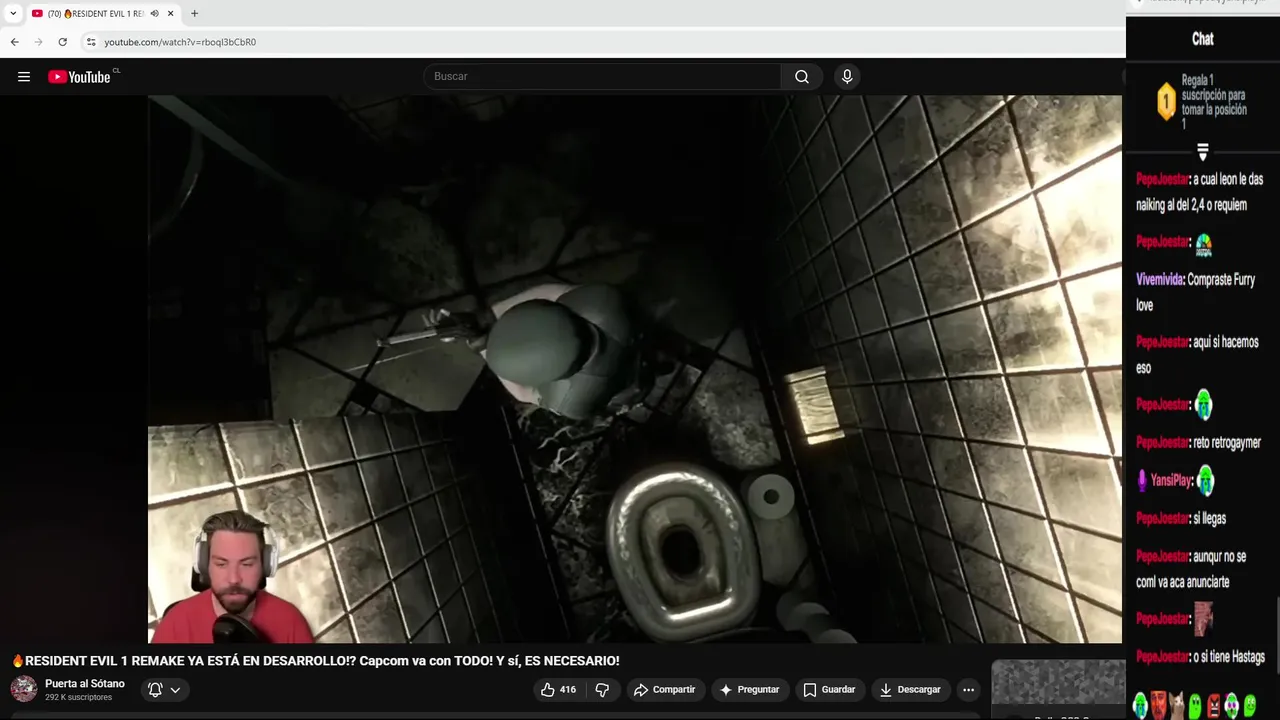Dislike the video with thumbs down

tap(602, 689)
